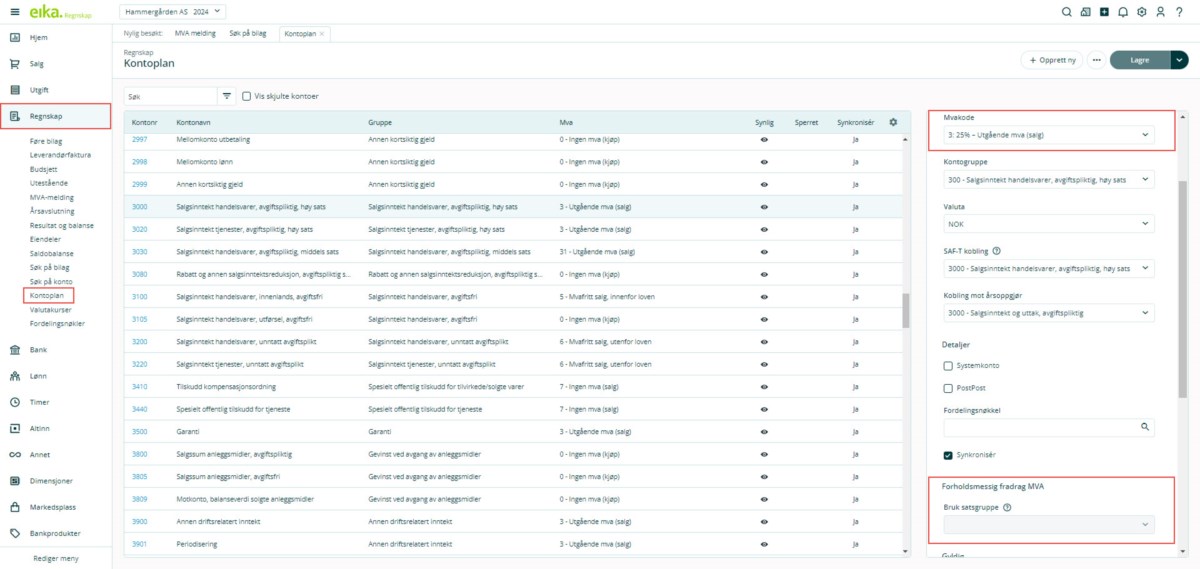Click the global search magnifier icon
Viewport: 1200px width, 569px height.
pyautogui.click(x=1067, y=12)
